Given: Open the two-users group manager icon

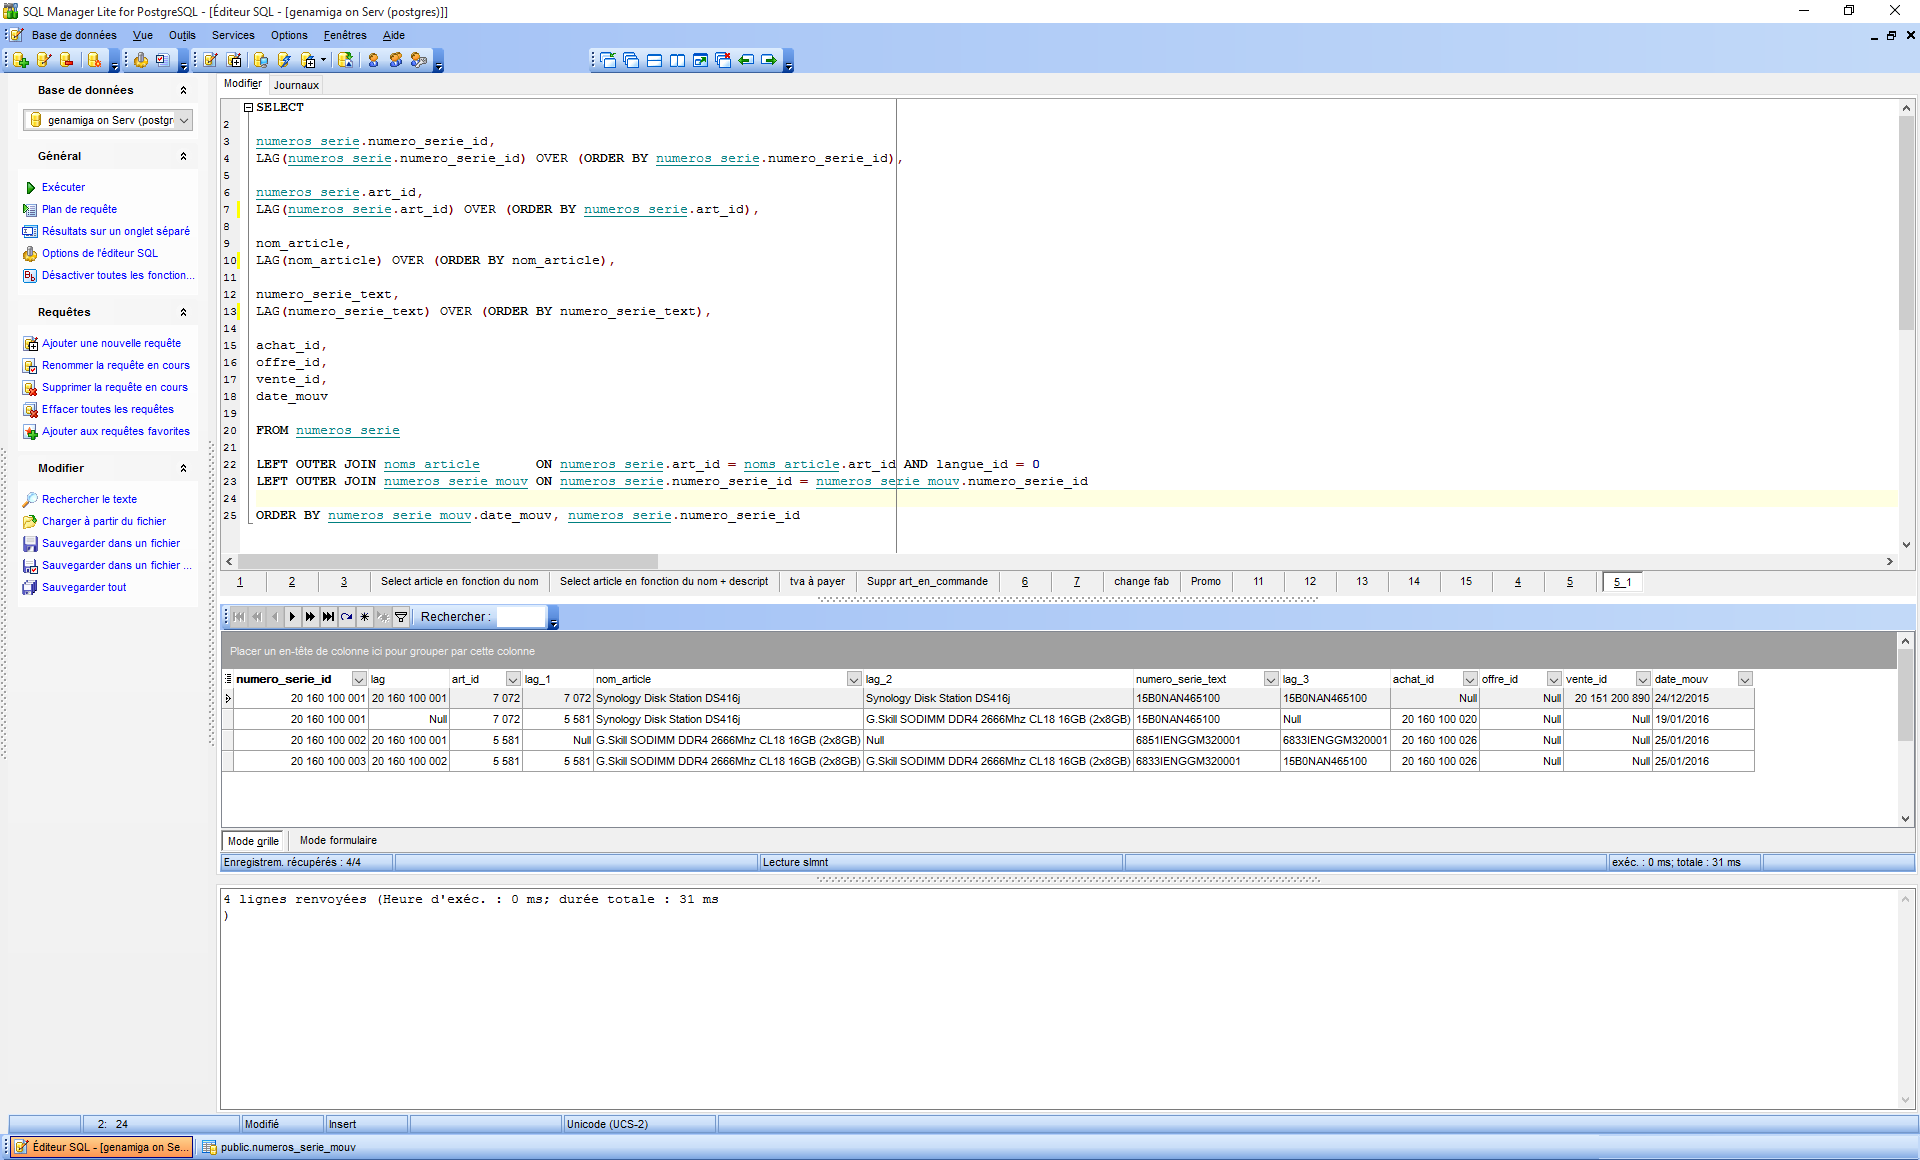Looking at the screenshot, I should (x=396, y=60).
